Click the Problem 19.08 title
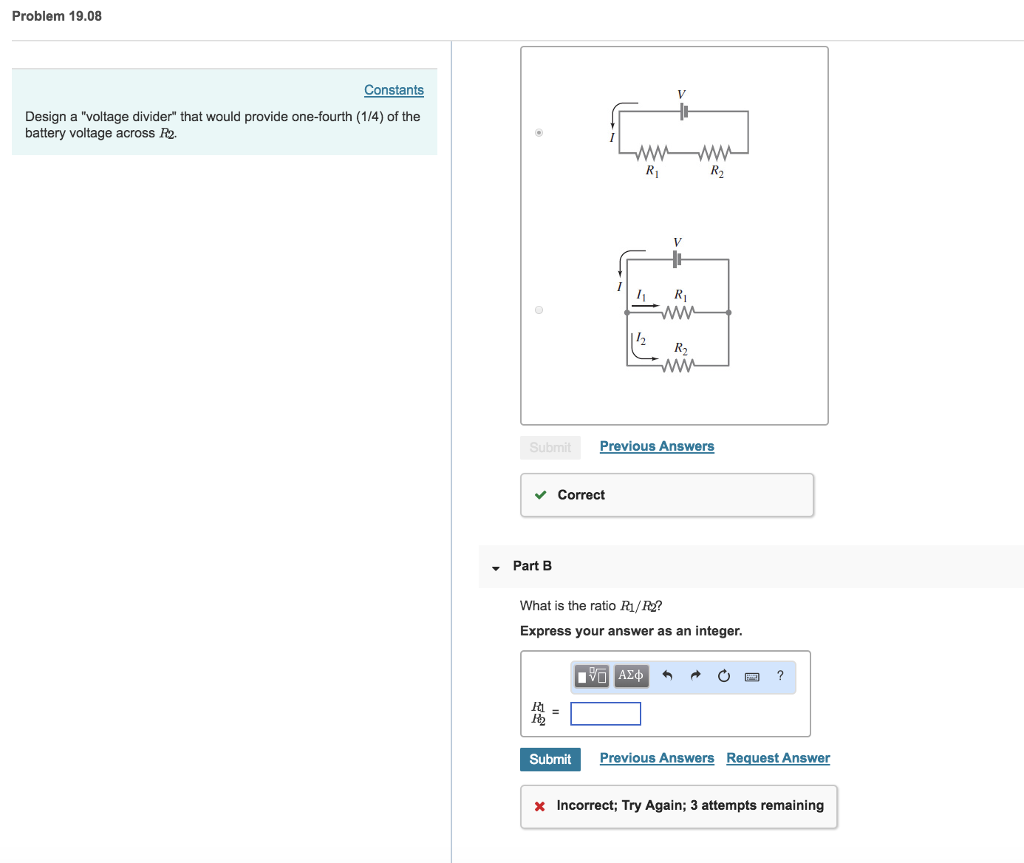 point(56,16)
